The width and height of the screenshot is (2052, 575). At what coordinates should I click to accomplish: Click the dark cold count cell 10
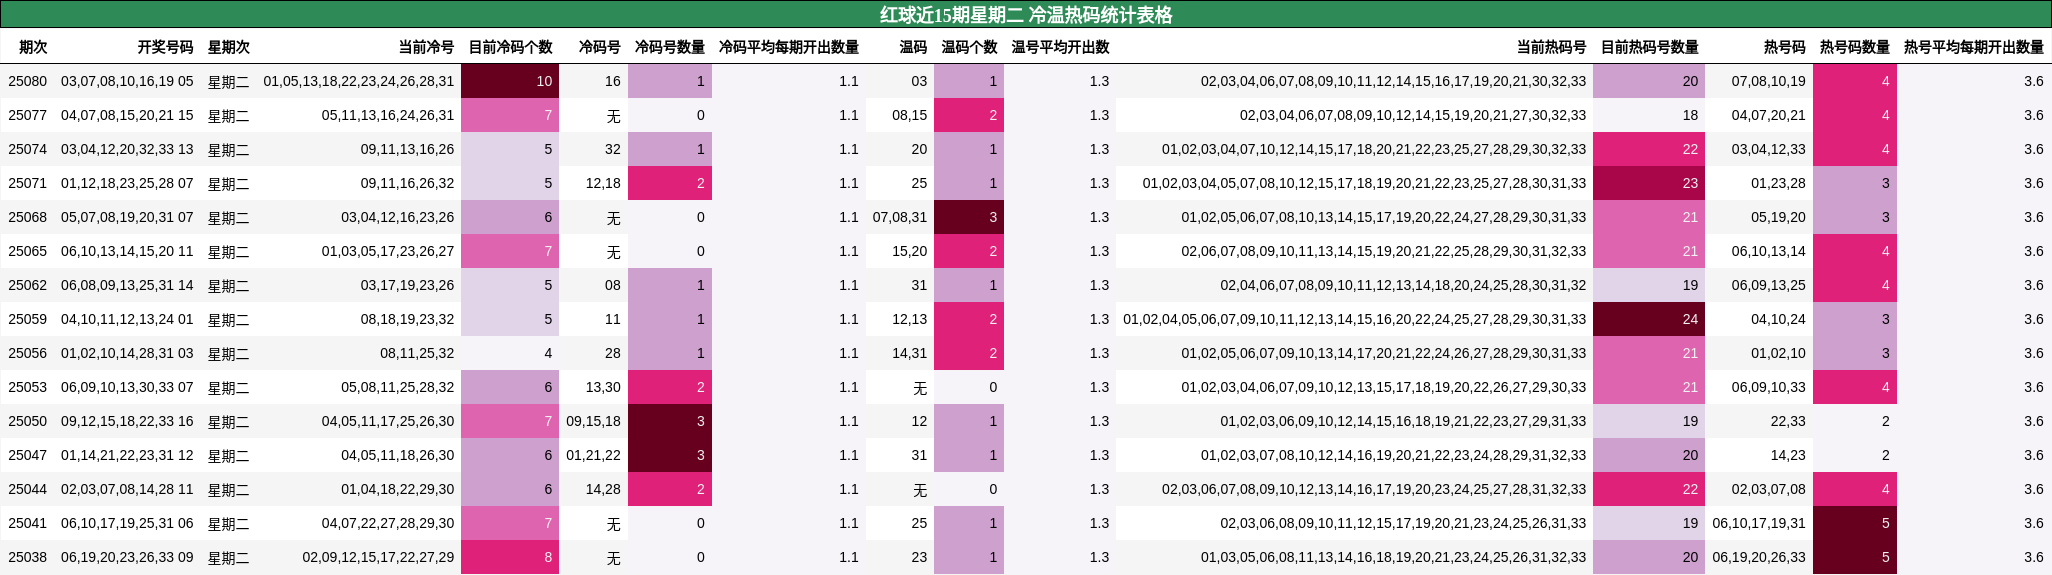point(510,81)
